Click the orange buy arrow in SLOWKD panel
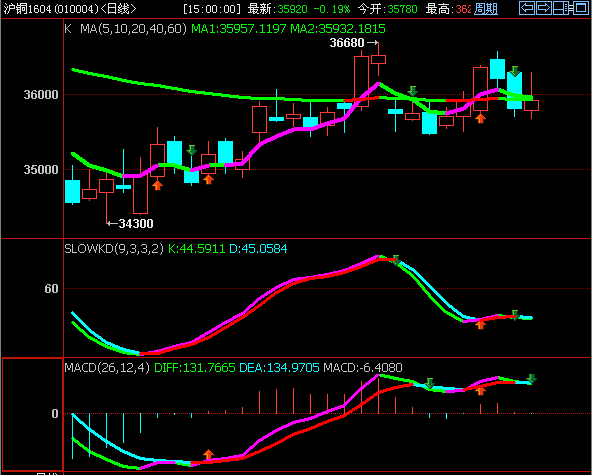This screenshot has height=475, width=592. [x=480, y=324]
